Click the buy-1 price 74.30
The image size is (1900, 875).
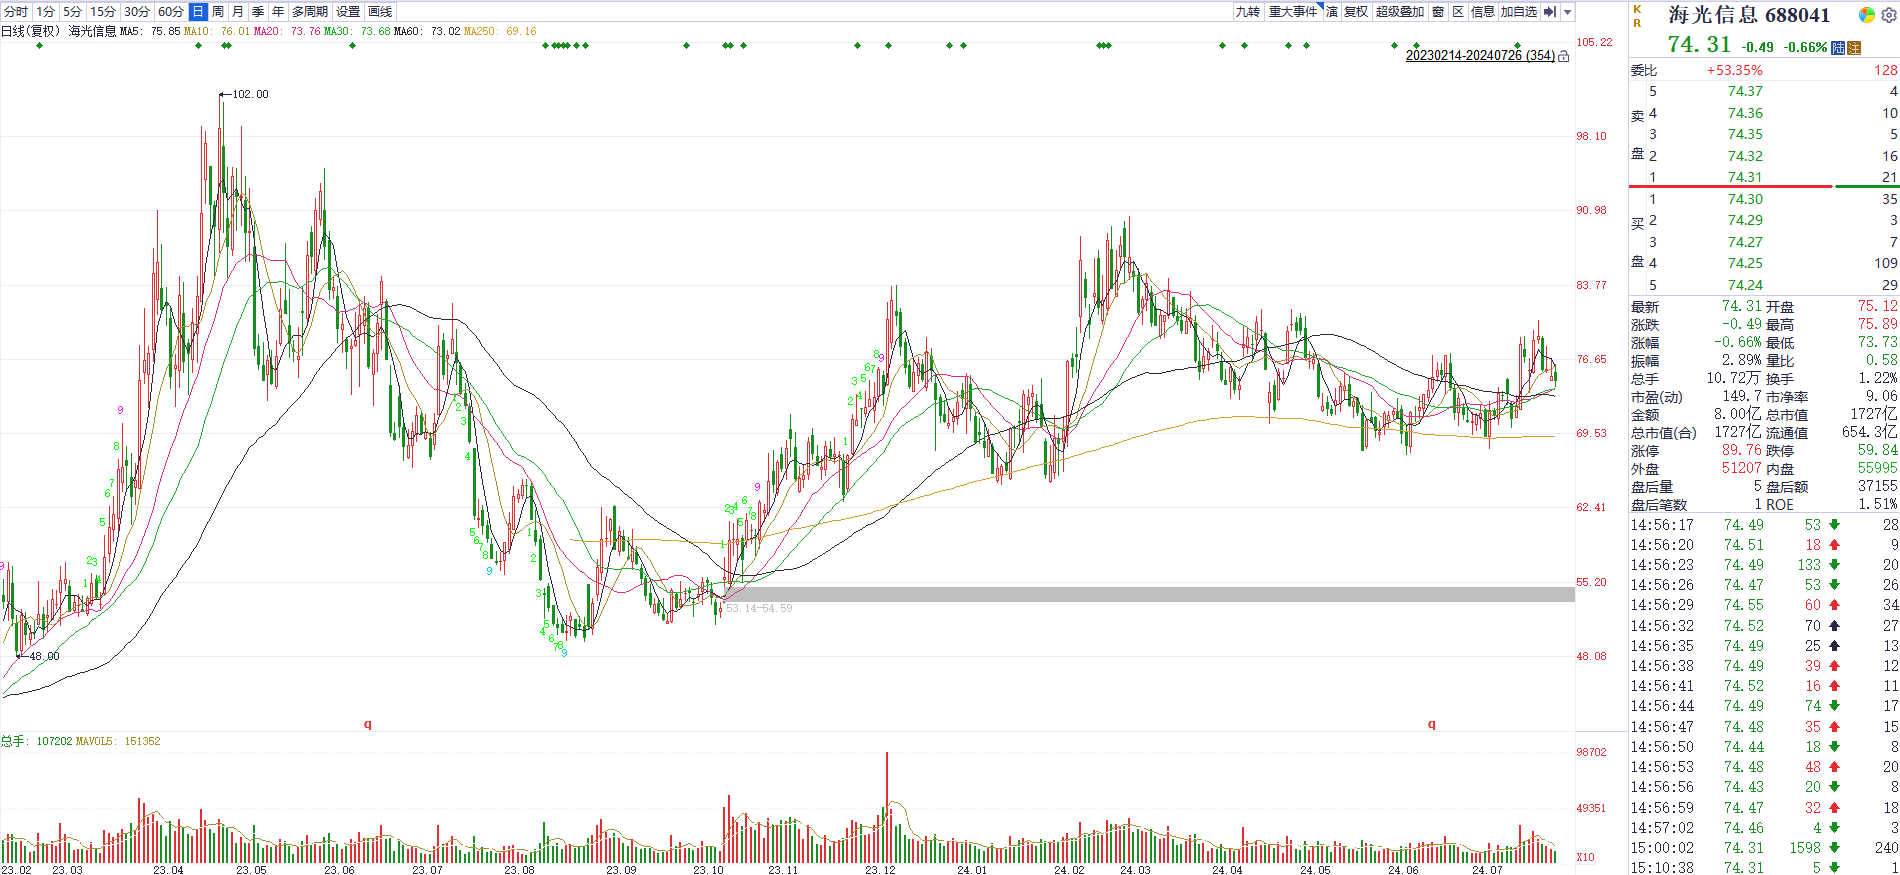(x=1745, y=199)
